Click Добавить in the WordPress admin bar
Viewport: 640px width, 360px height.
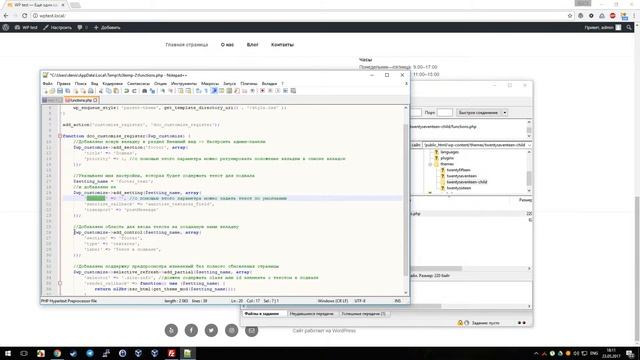click(107, 27)
